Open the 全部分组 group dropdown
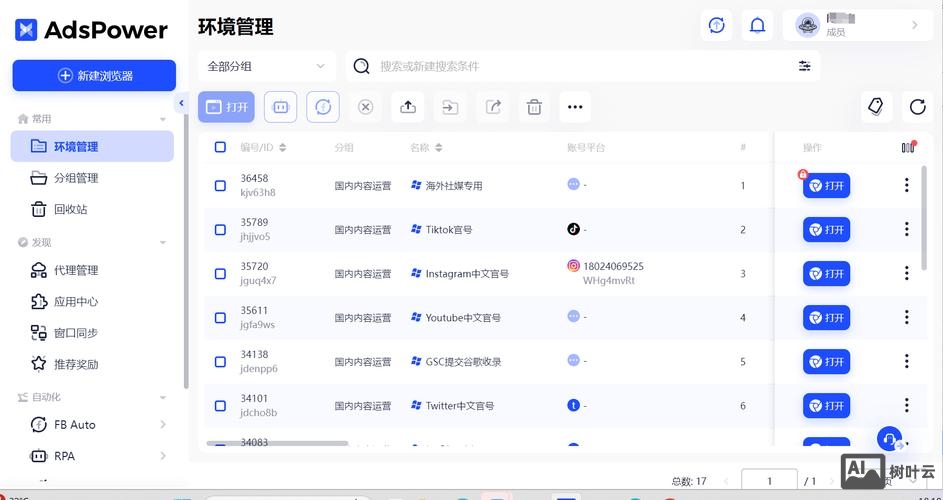943x500 pixels. 266,66
